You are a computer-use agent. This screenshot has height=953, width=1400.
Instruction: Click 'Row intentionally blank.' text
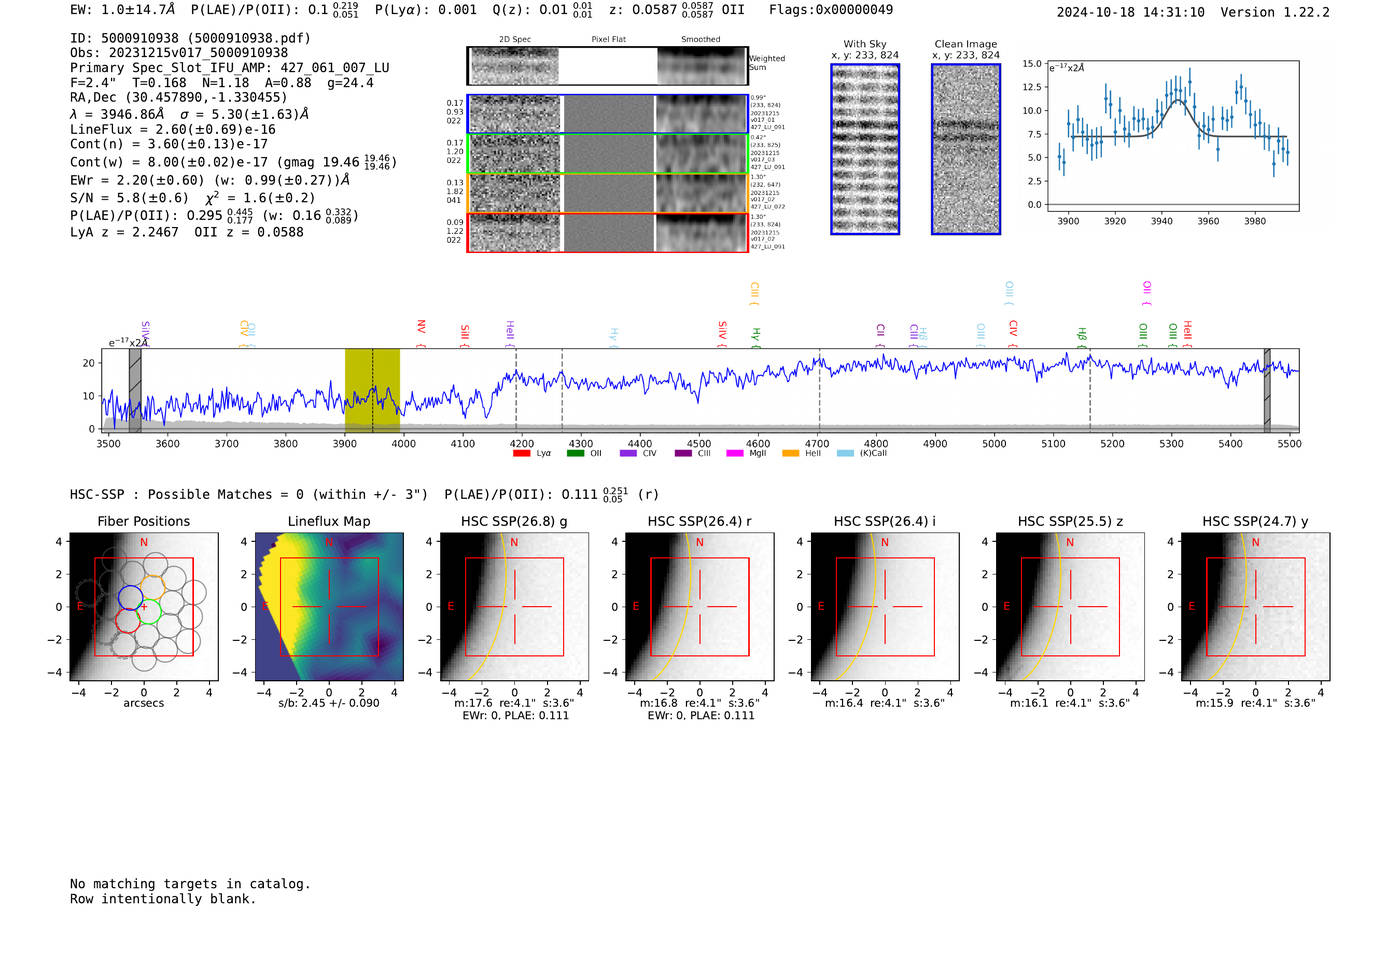click(163, 899)
